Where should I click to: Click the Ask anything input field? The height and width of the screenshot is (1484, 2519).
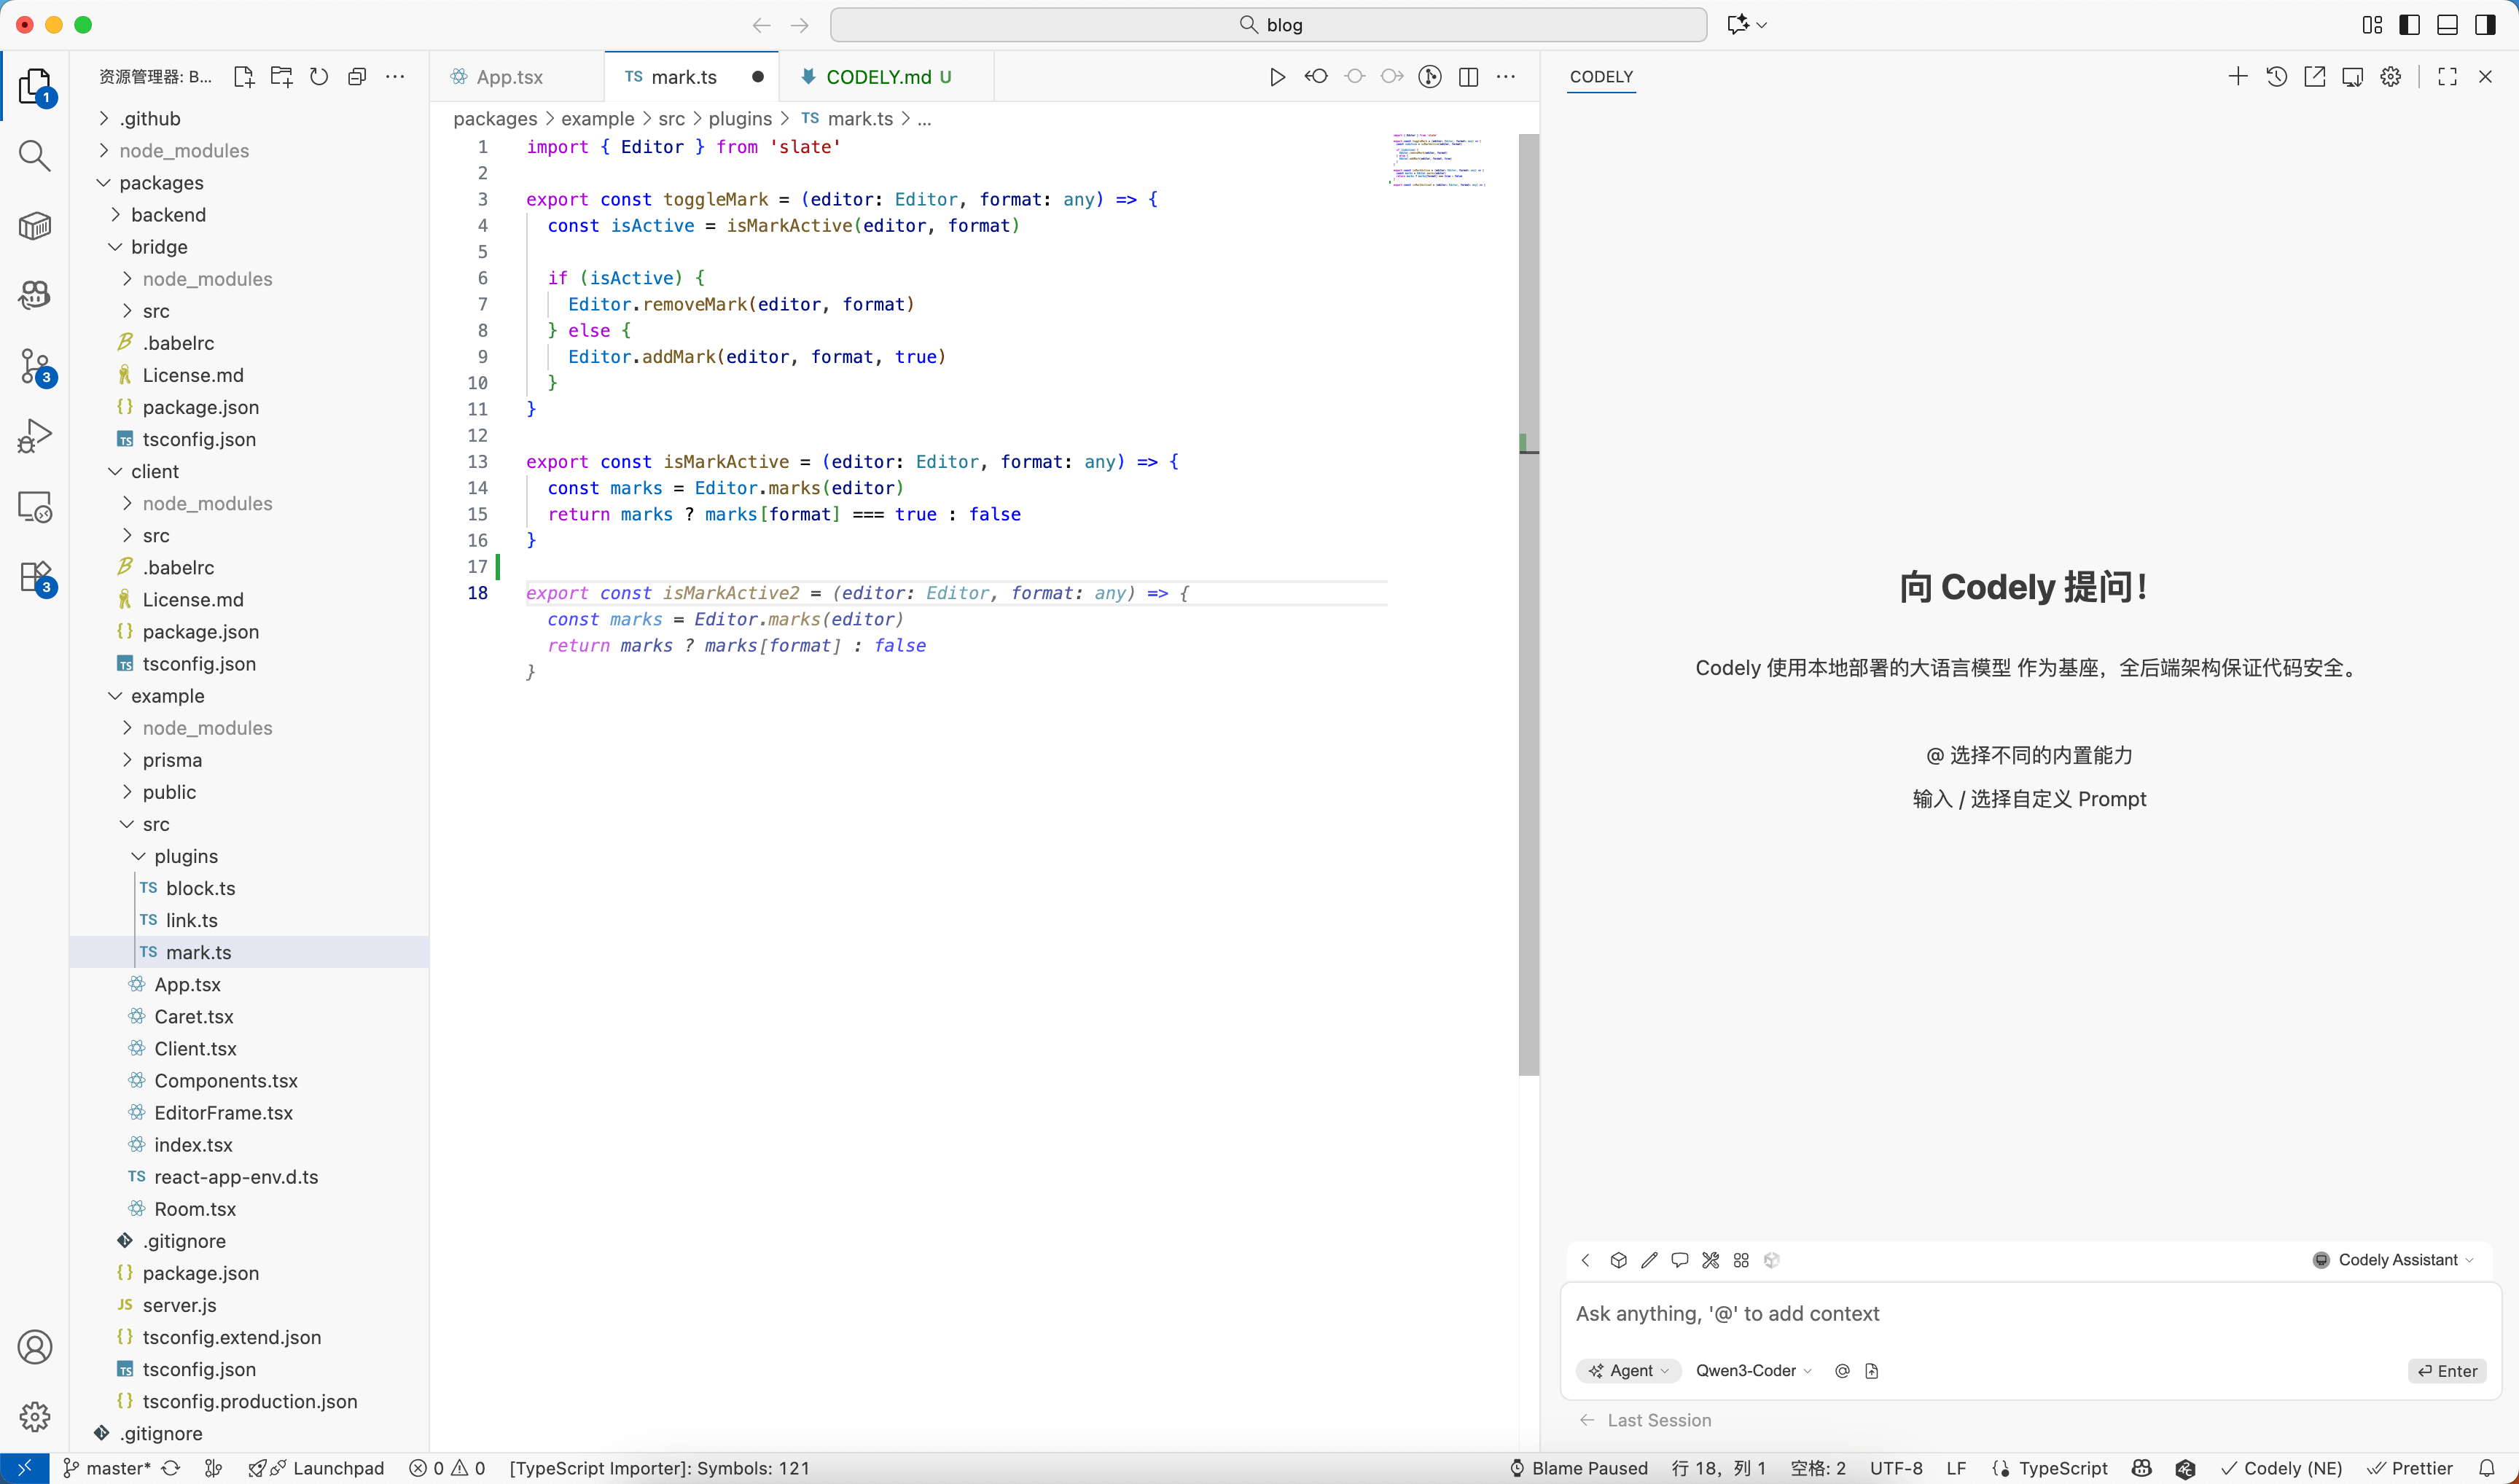[2000, 1314]
